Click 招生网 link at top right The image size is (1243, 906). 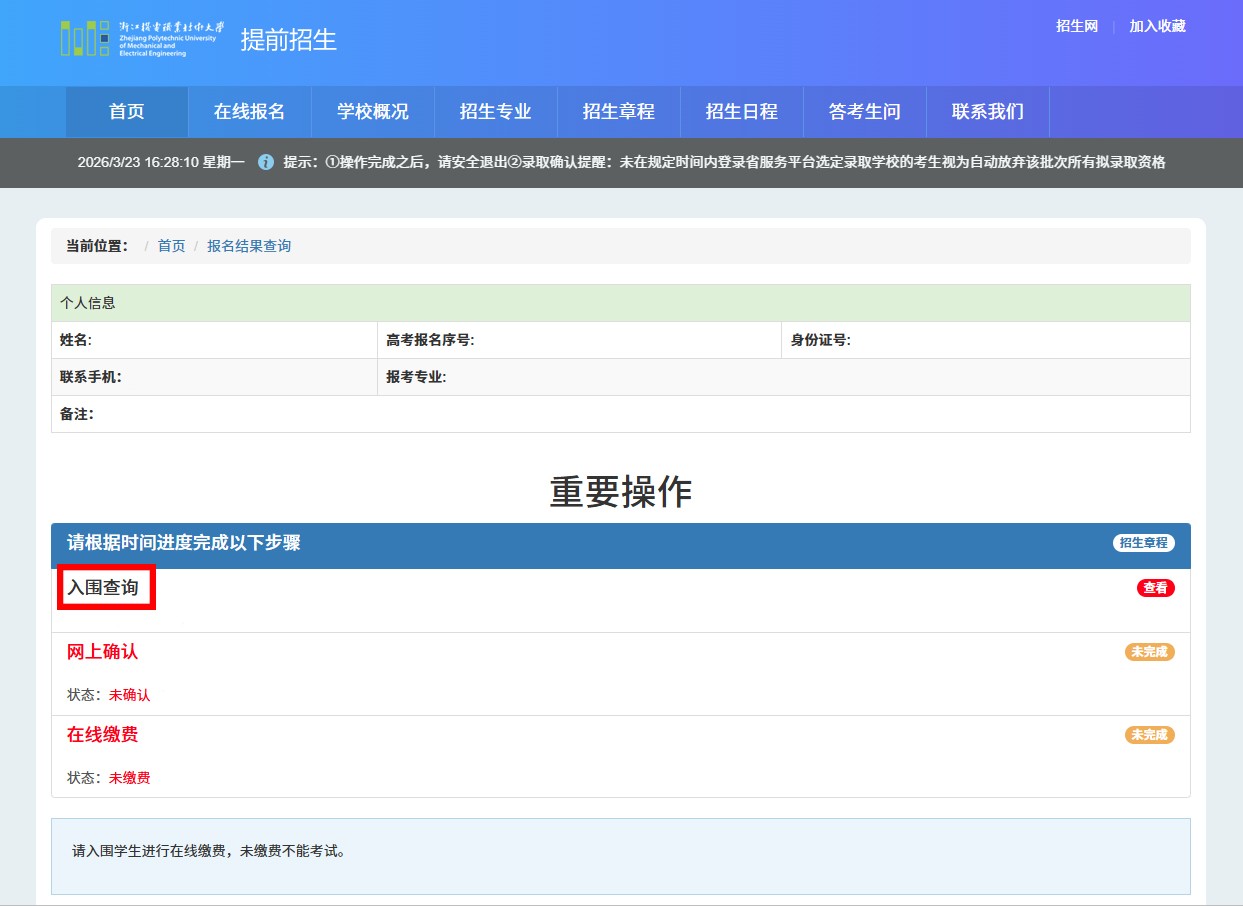pos(1077,26)
